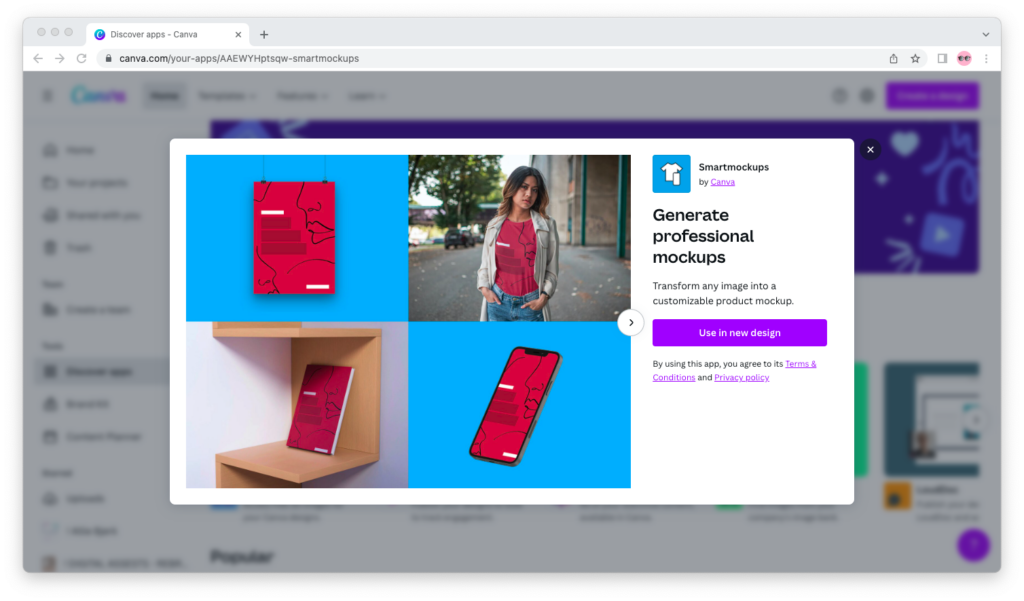Viewport: 1024px width, 601px height.
Task: Select the Discover apps - Canva tab
Action: (x=168, y=35)
